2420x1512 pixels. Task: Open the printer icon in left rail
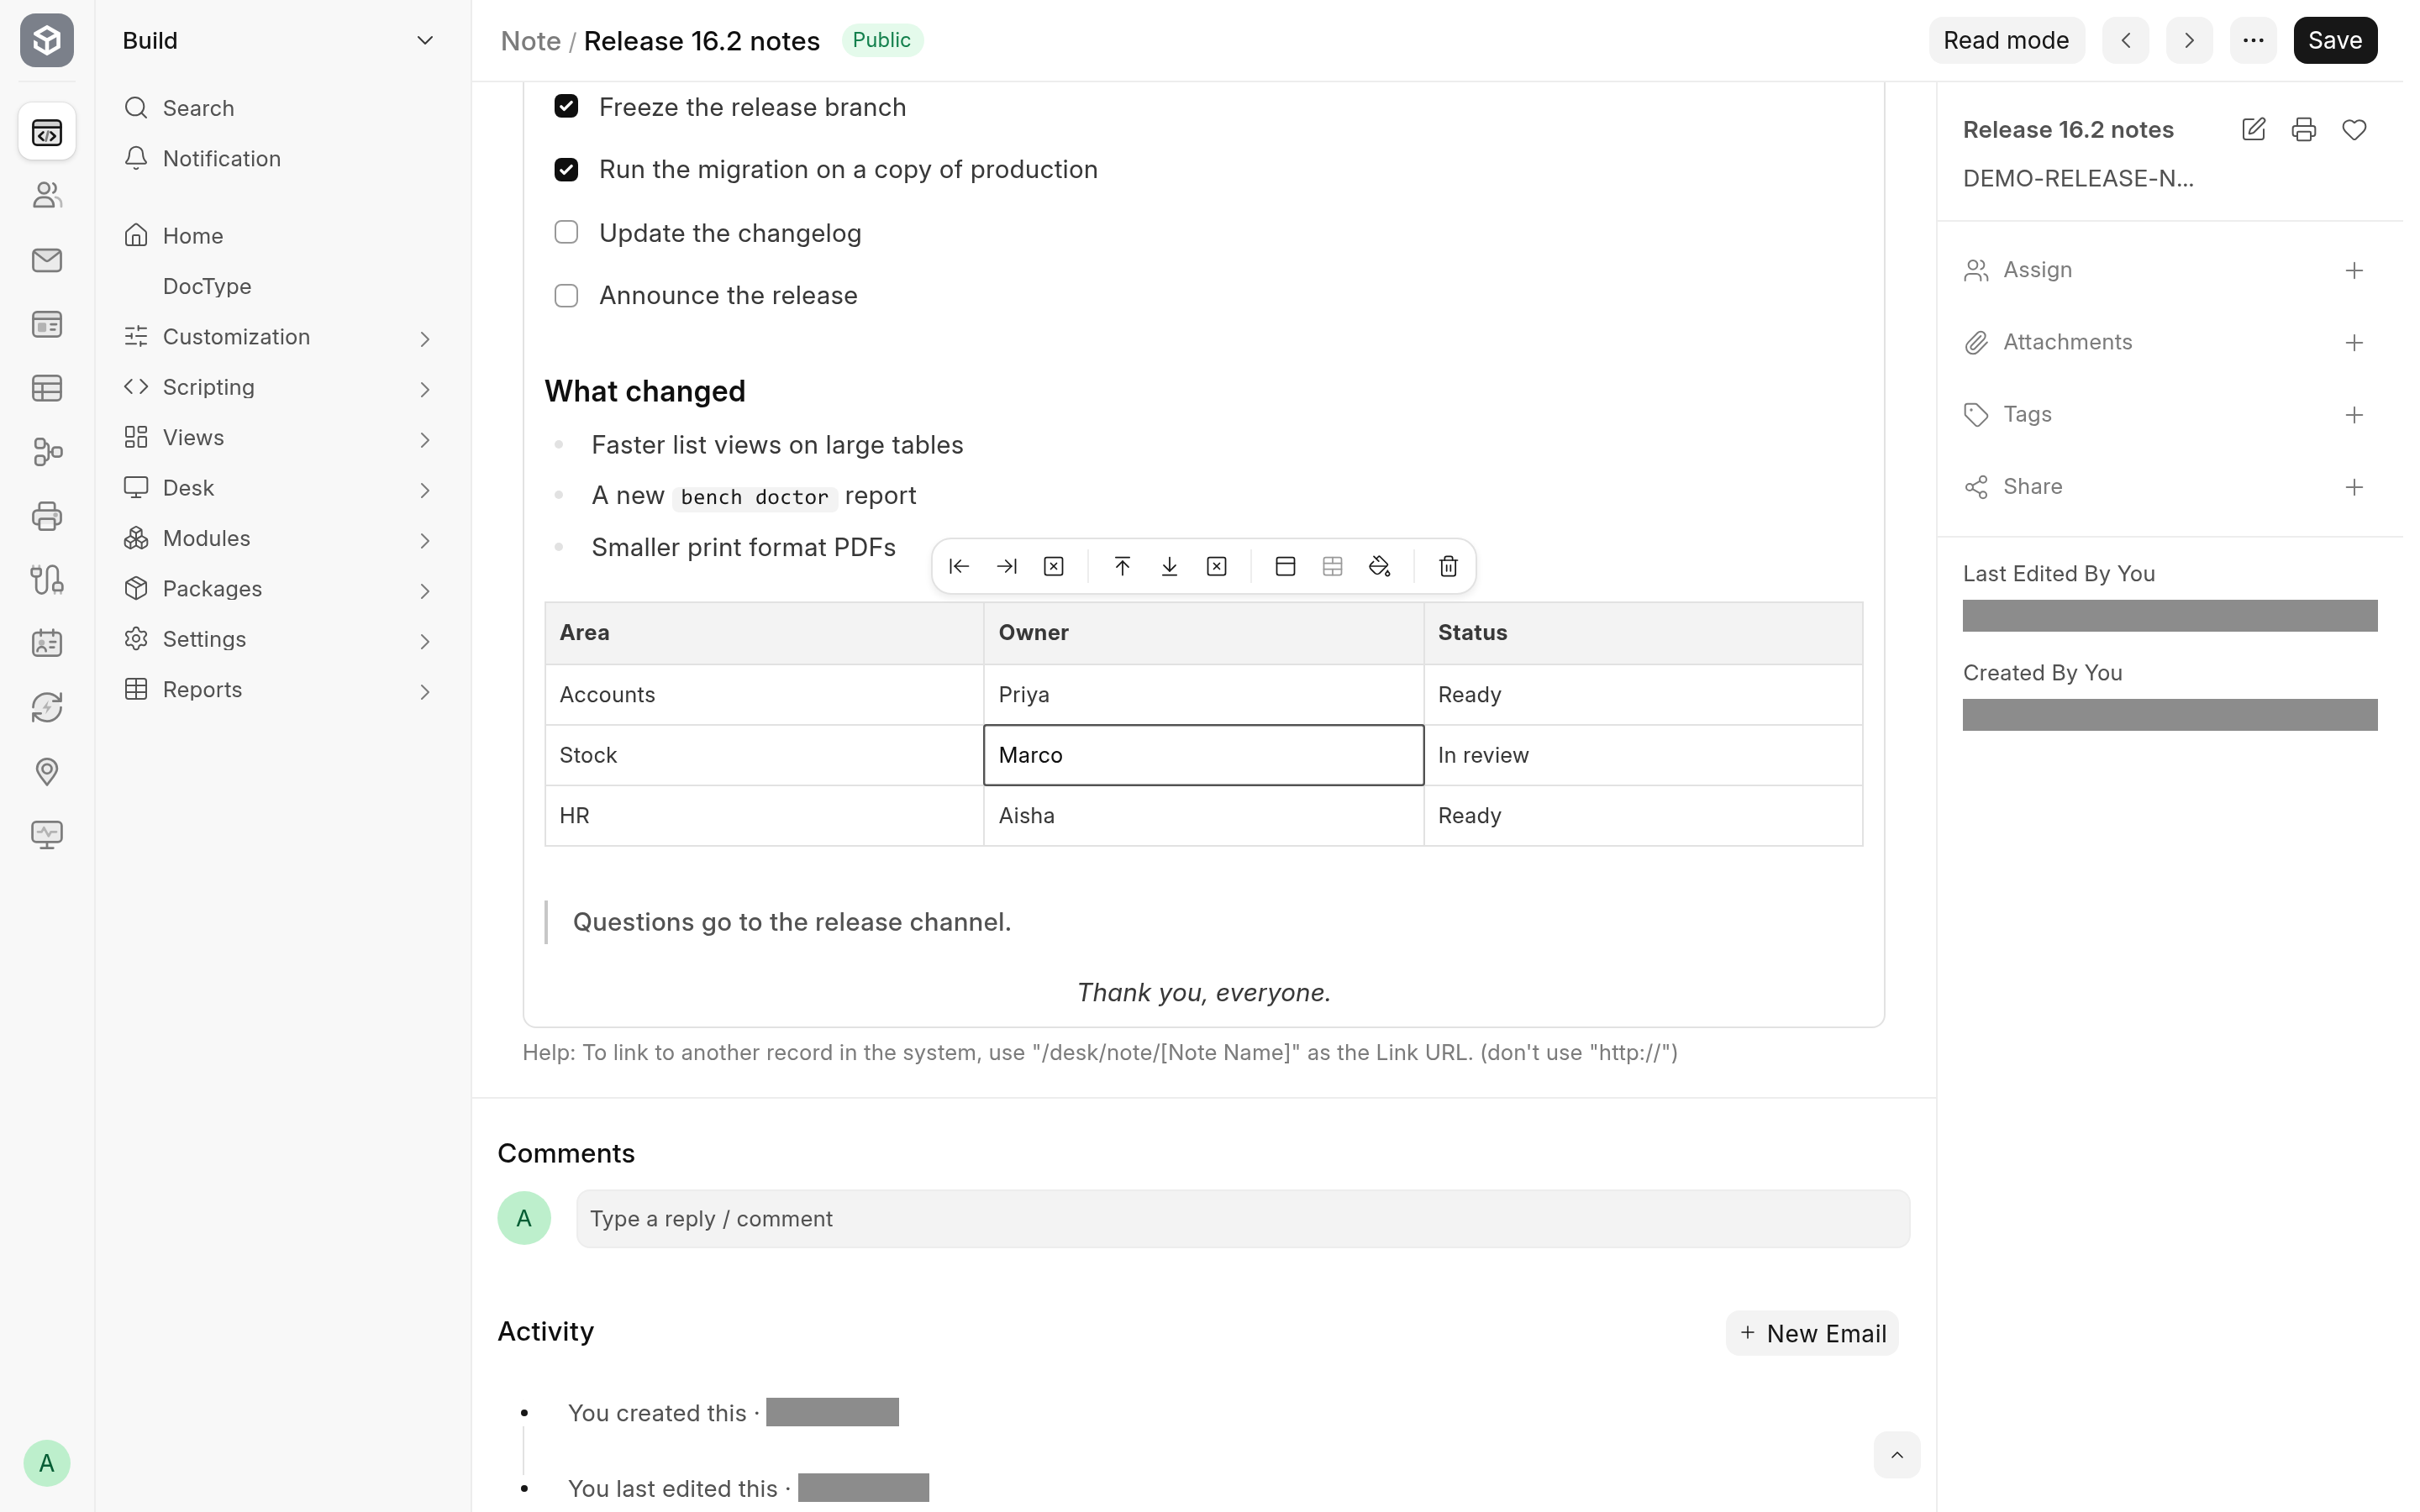pyautogui.click(x=47, y=516)
